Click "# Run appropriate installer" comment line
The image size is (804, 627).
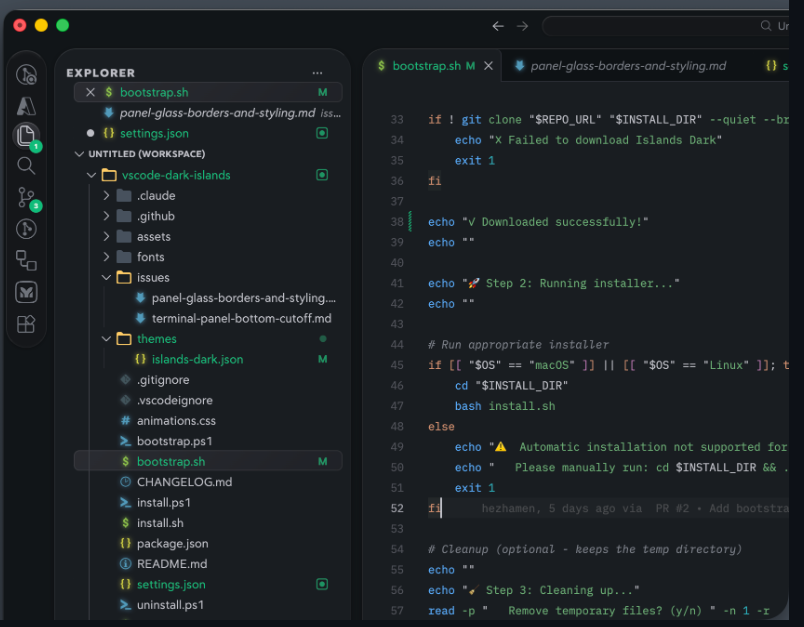[518, 345]
